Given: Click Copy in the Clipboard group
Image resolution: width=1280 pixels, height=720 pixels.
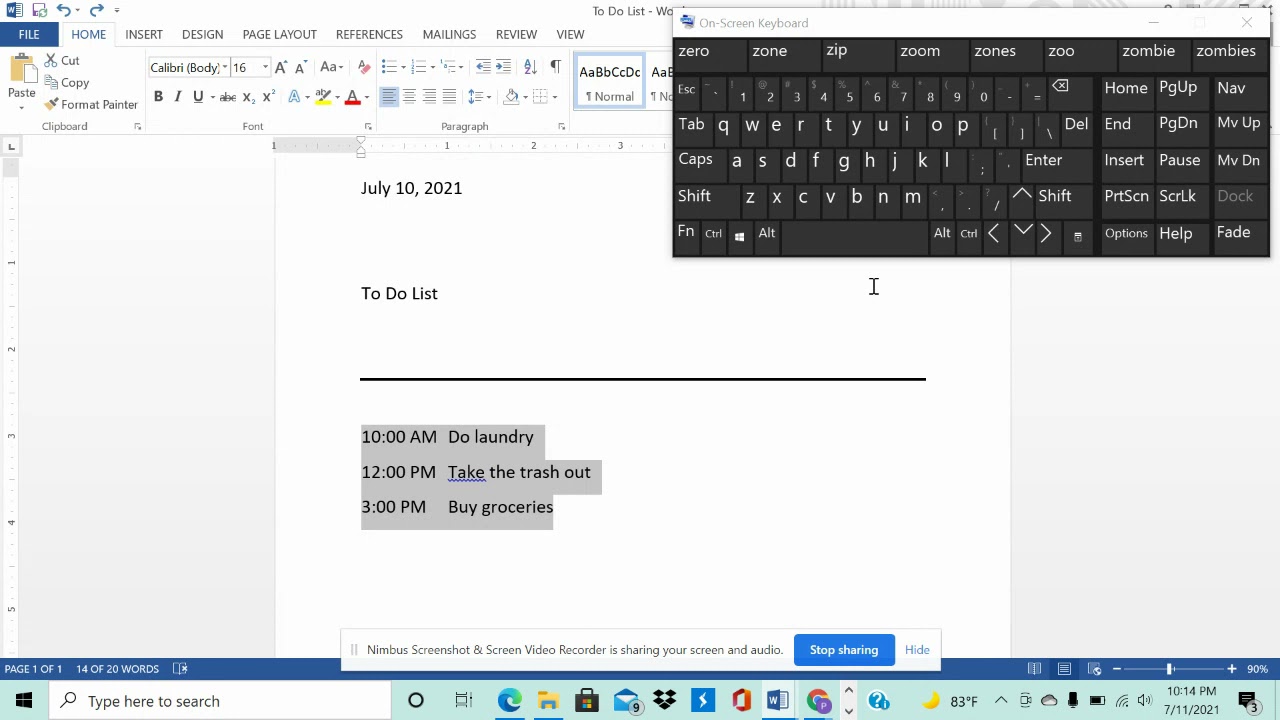Looking at the screenshot, I should [66, 83].
